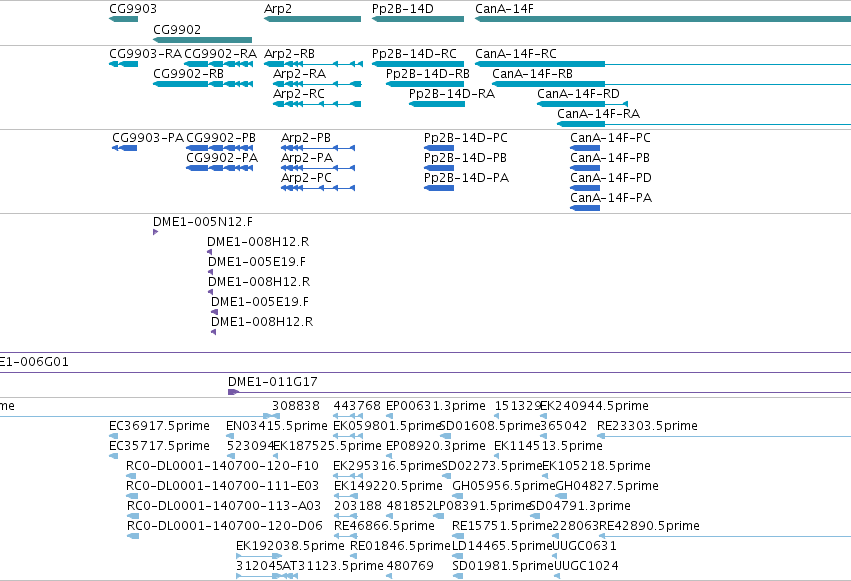Click the Pp2B-14D-RC transcript label
The height and width of the screenshot is (581, 851).
tap(415, 54)
